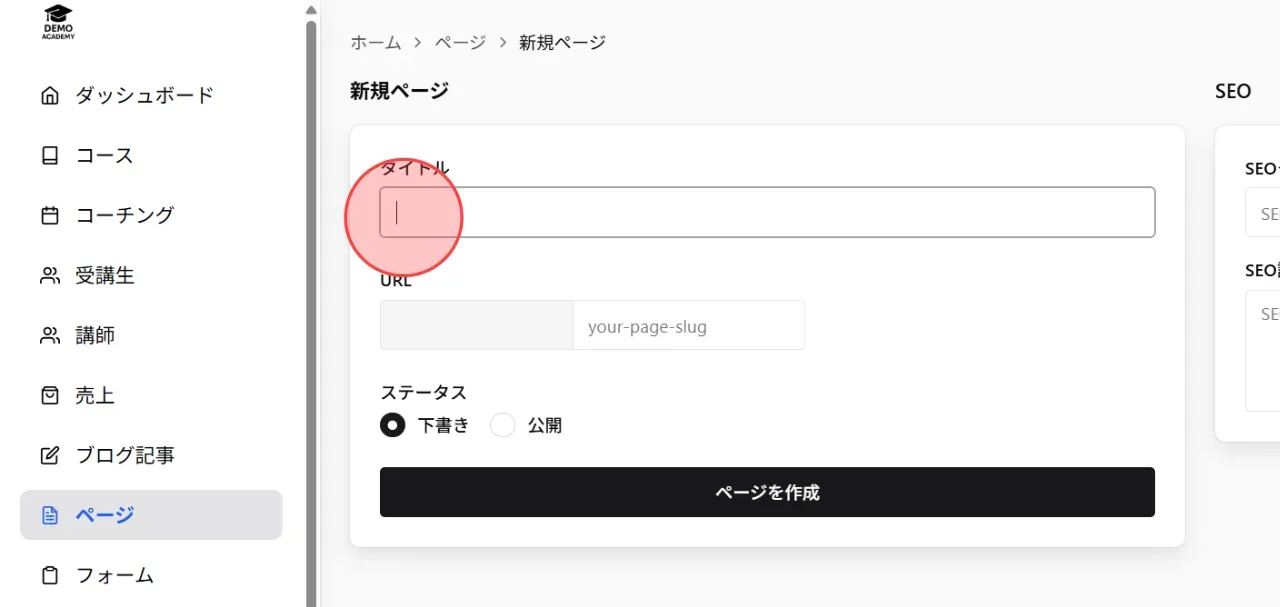Click the ダッシュボード home icon
The height and width of the screenshot is (607, 1280).
point(50,96)
